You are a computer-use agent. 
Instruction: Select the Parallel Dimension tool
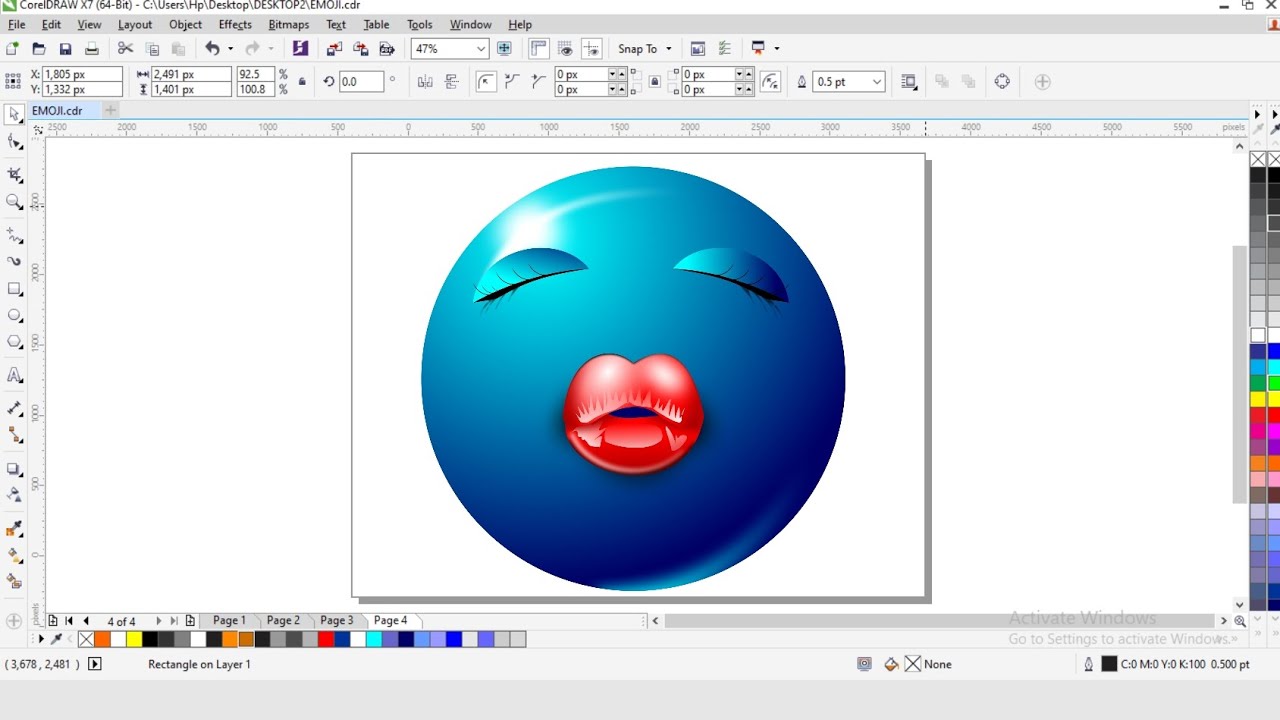[x=14, y=408]
